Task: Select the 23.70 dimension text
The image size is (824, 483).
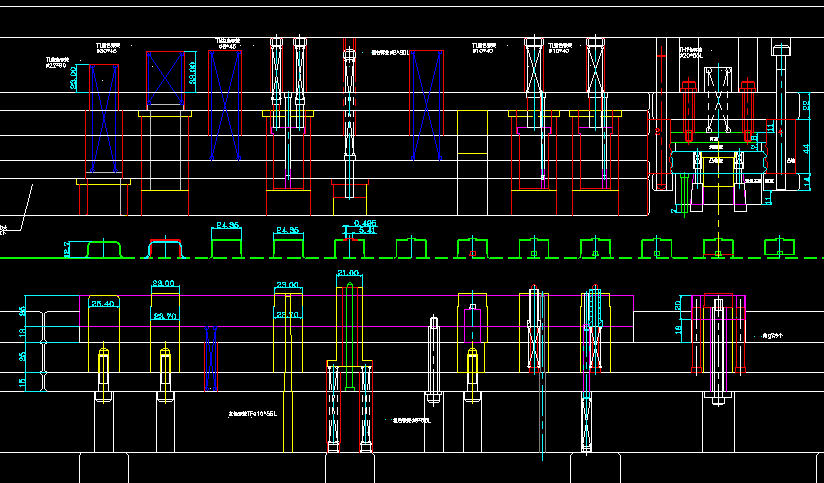Action: pyautogui.click(x=164, y=316)
